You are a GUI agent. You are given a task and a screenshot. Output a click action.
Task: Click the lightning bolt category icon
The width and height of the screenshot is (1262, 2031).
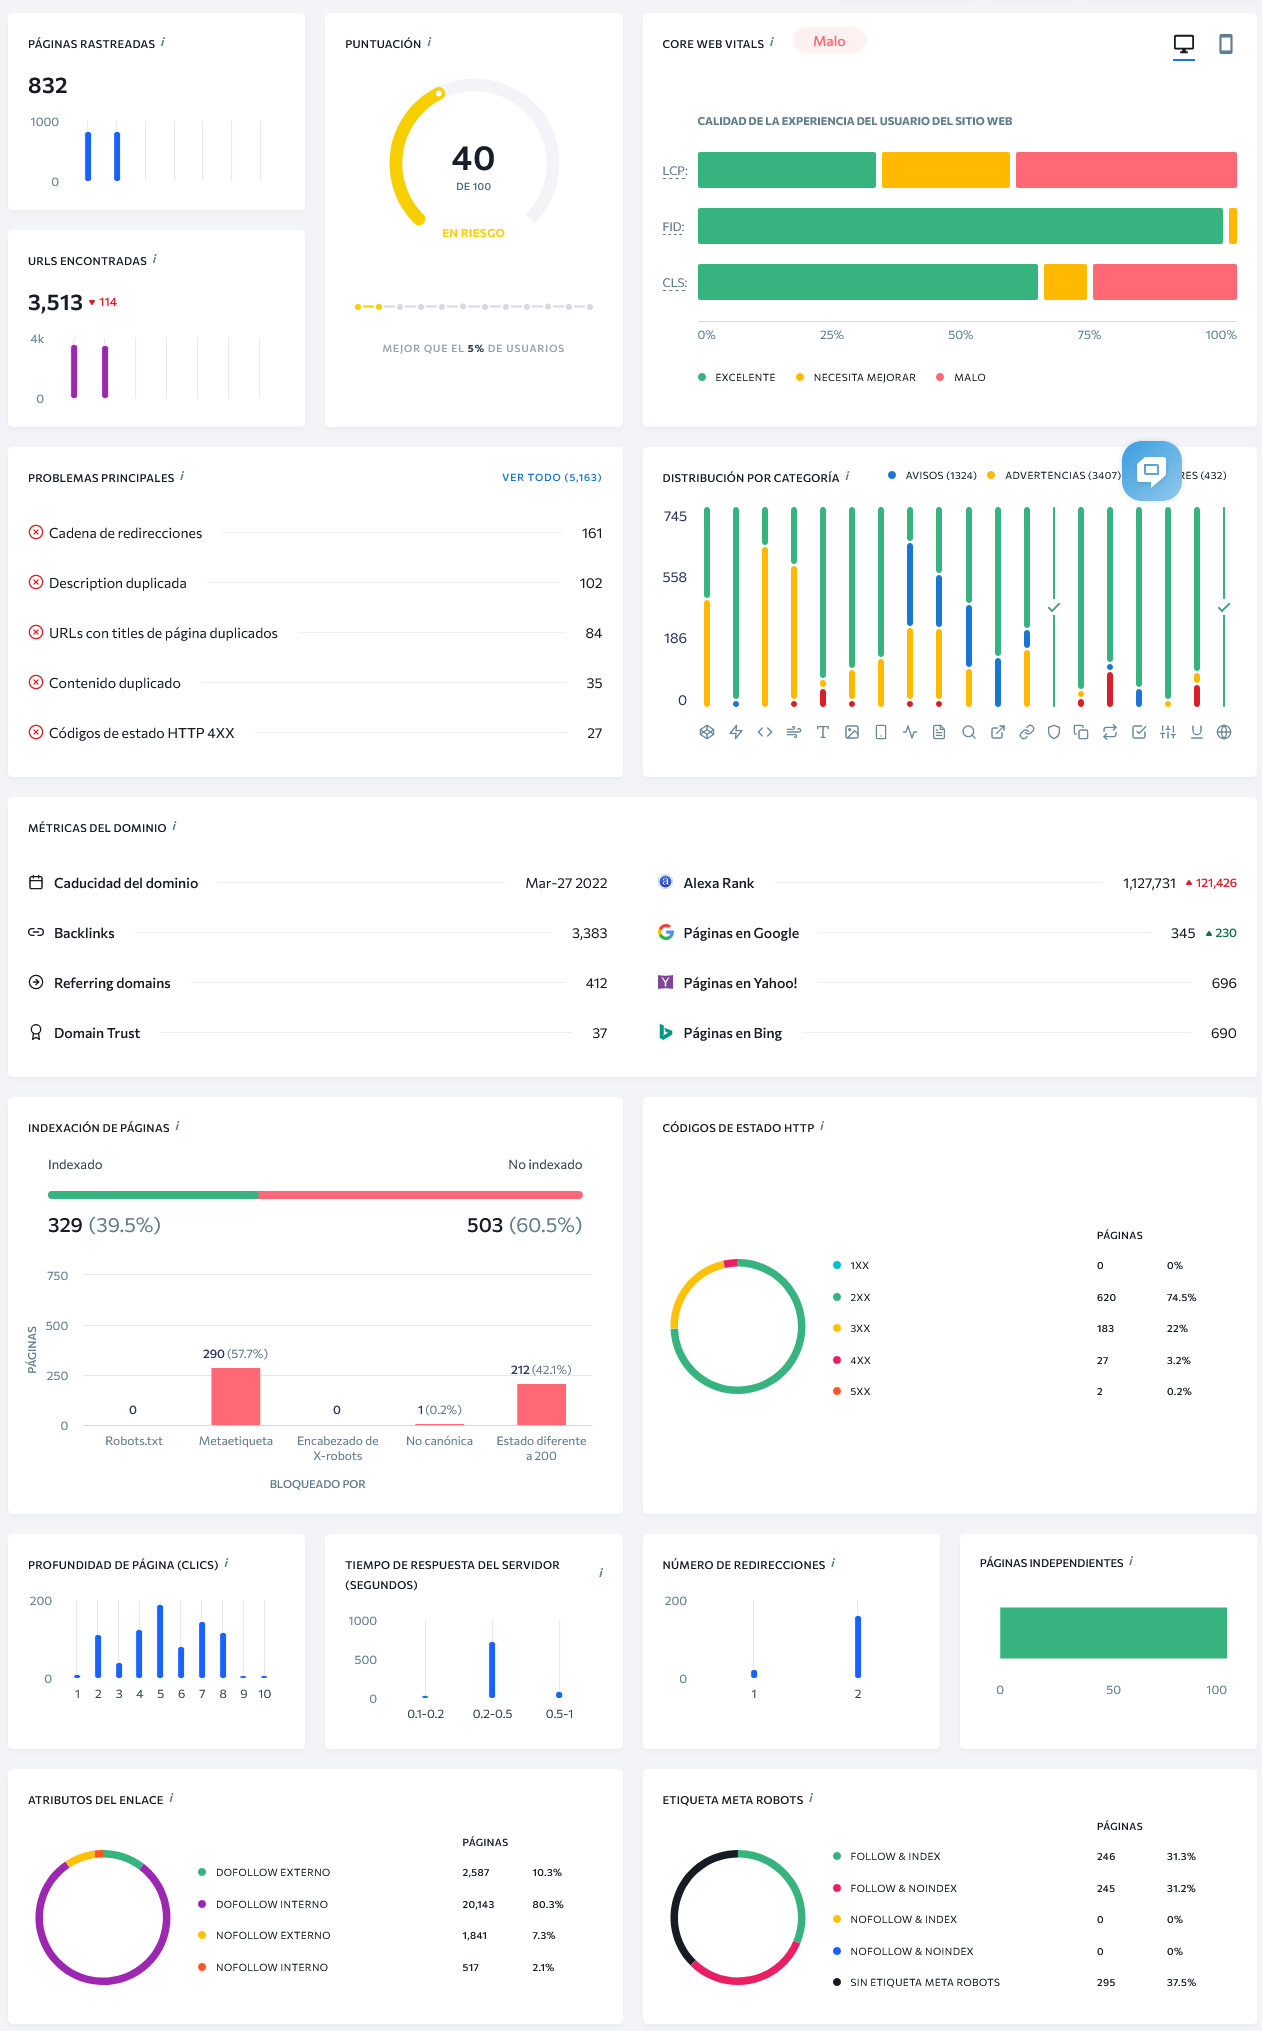[736, 732]
